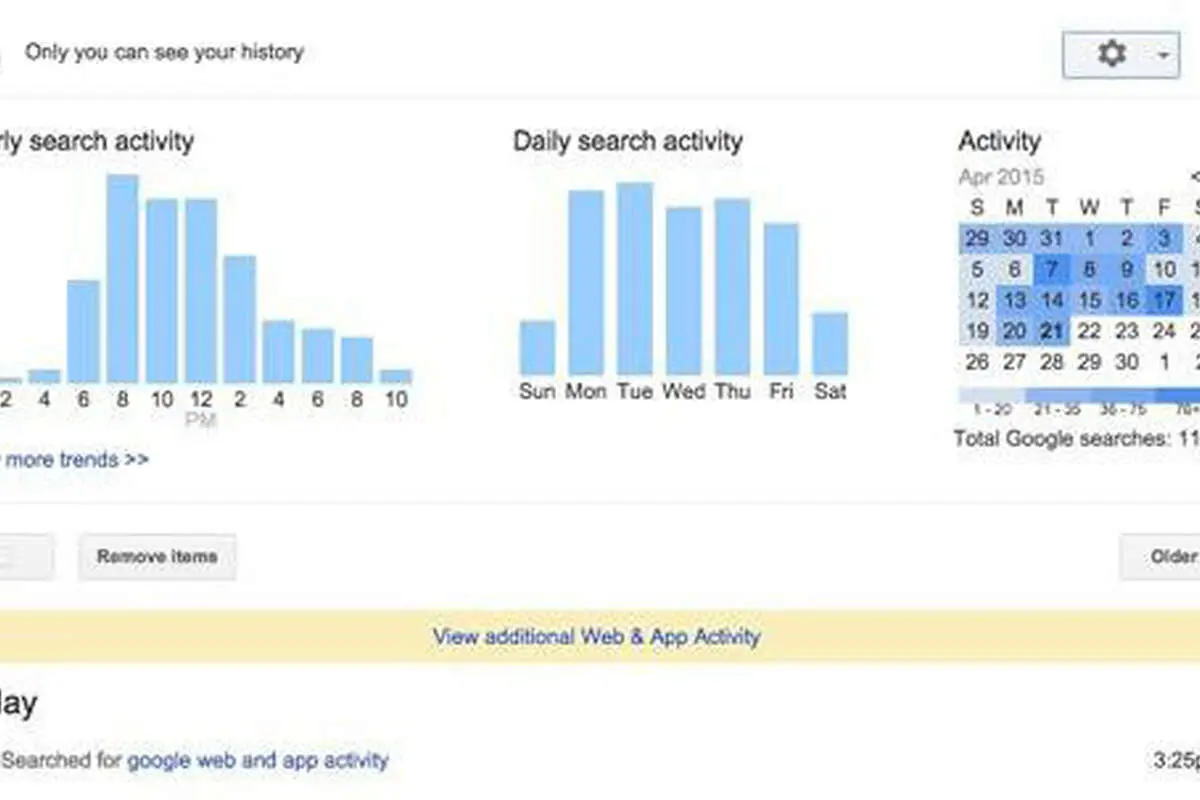Go to previous month arrow in Activity calendar

[1195, 177]
